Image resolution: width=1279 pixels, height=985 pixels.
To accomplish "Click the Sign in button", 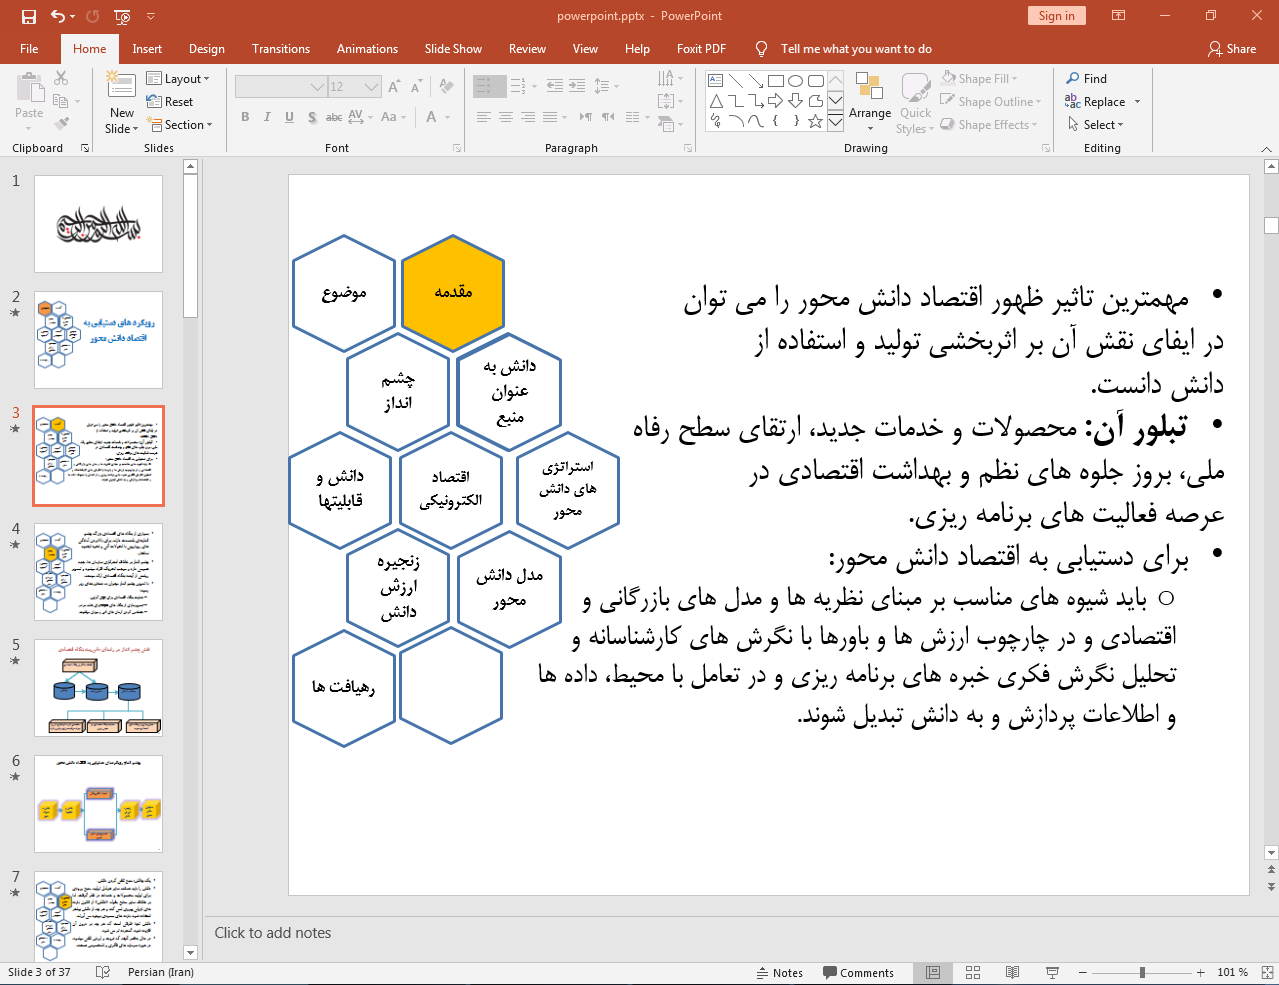I will pyautogui.click(x=1056, y=16).
